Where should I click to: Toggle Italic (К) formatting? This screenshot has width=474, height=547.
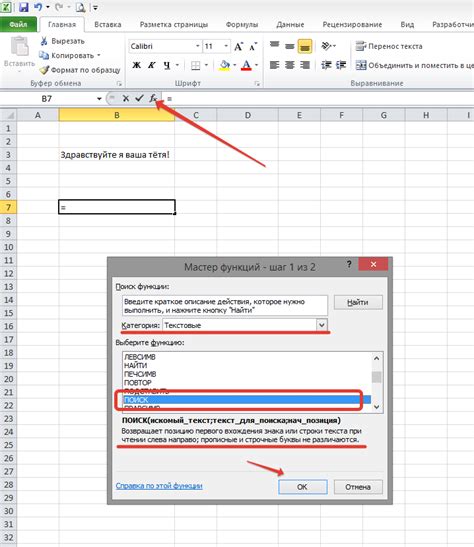(x=151, y=65)
